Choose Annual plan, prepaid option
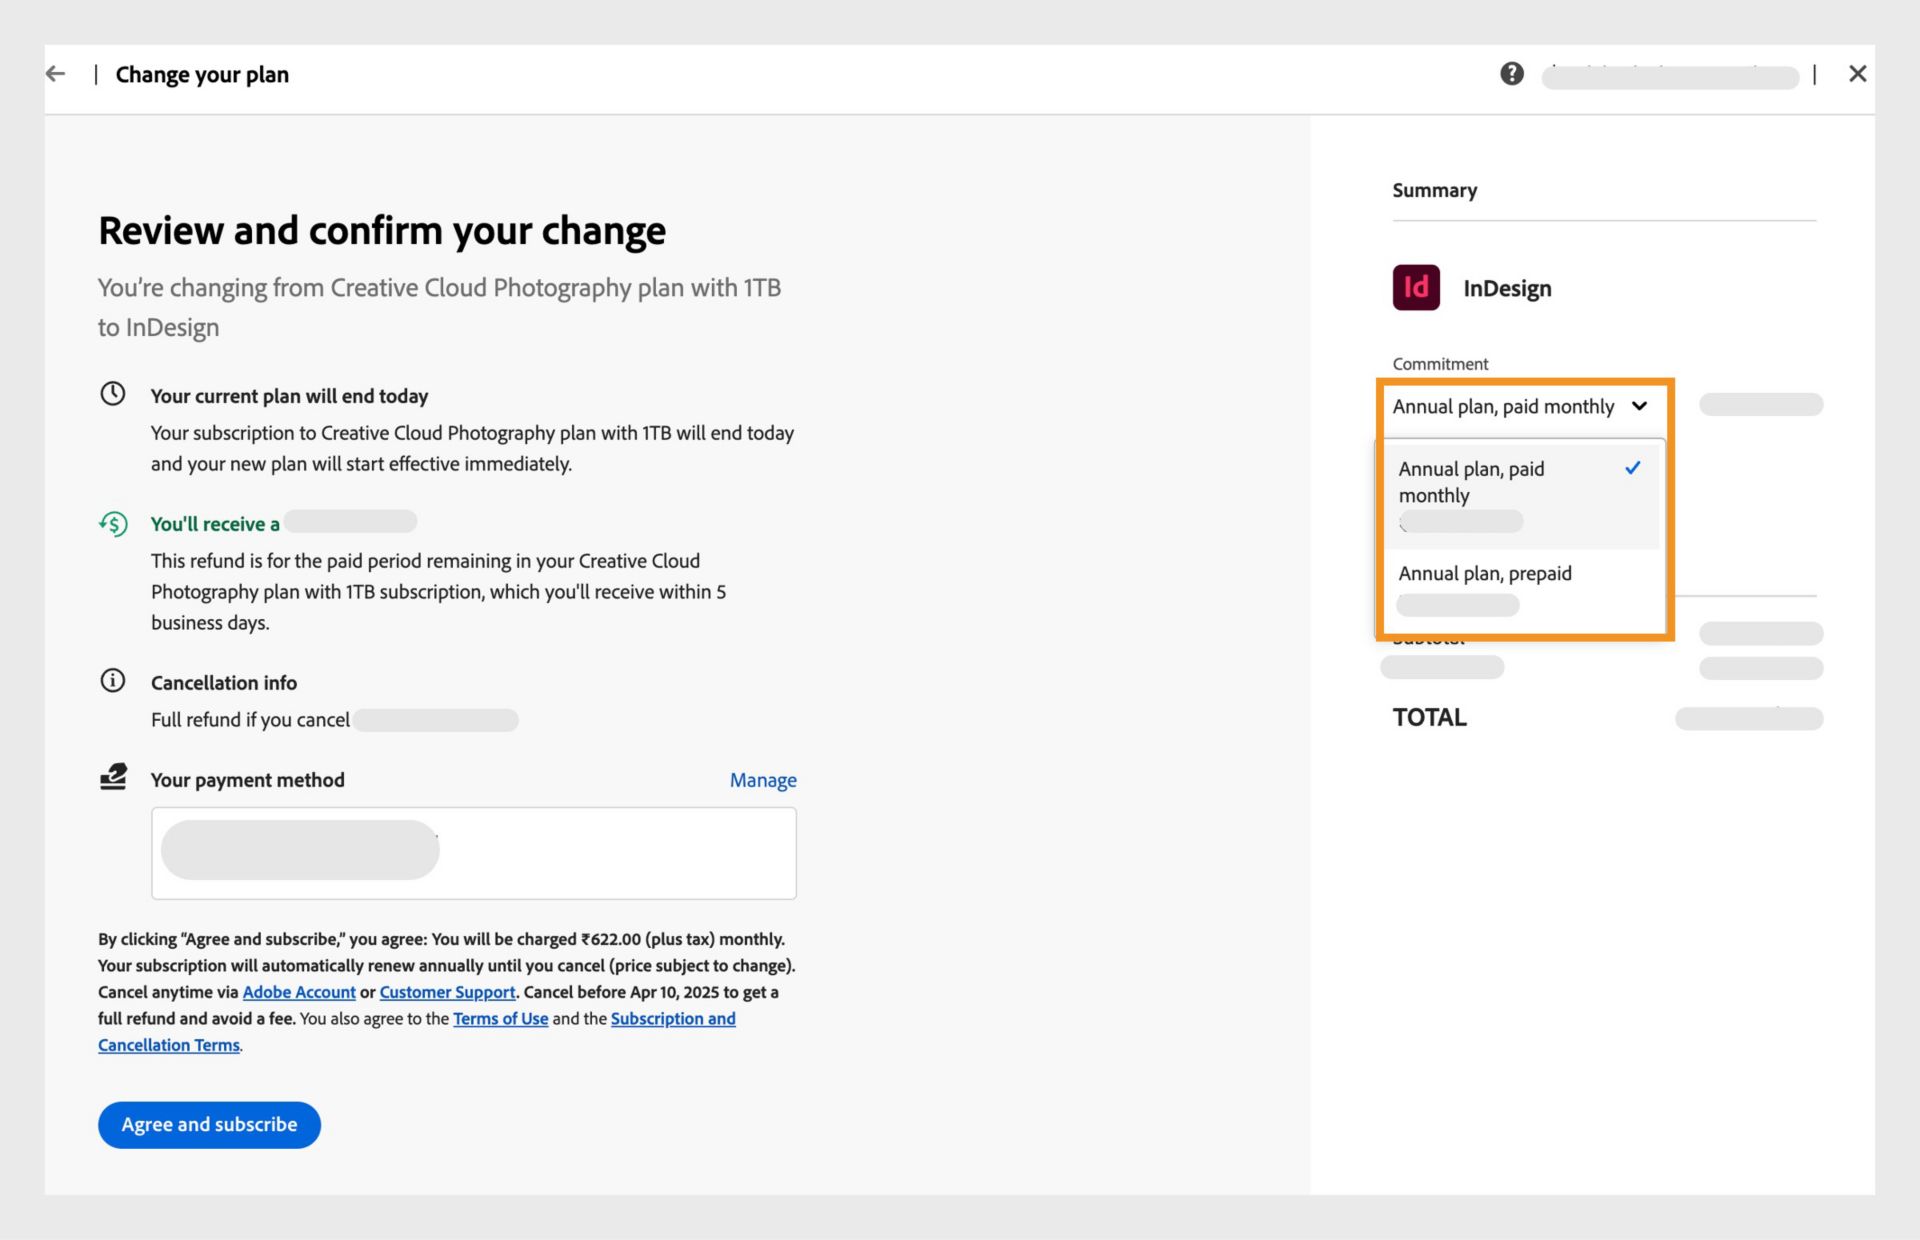The image size is (1920, 1240). click(x=1485, y=574)
